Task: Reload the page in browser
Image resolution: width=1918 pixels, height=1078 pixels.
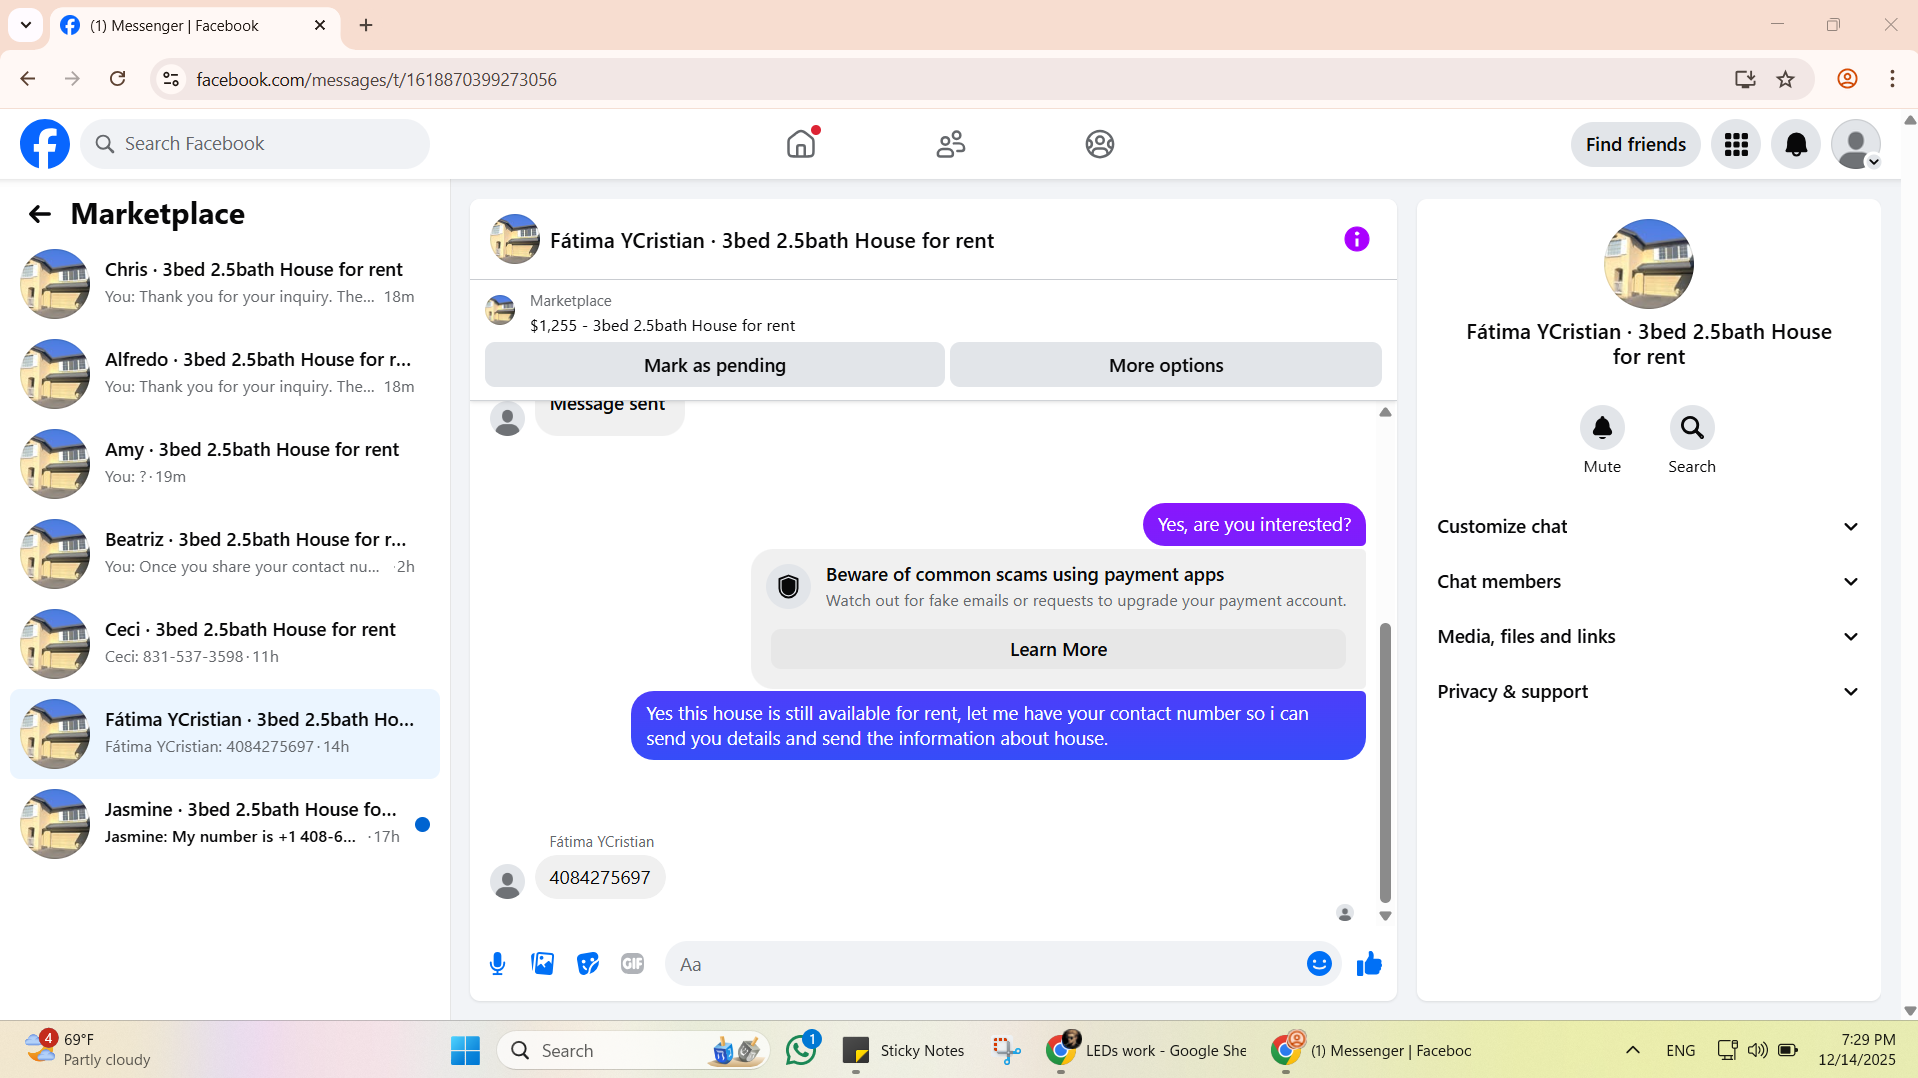Action: tap(117, 79)
